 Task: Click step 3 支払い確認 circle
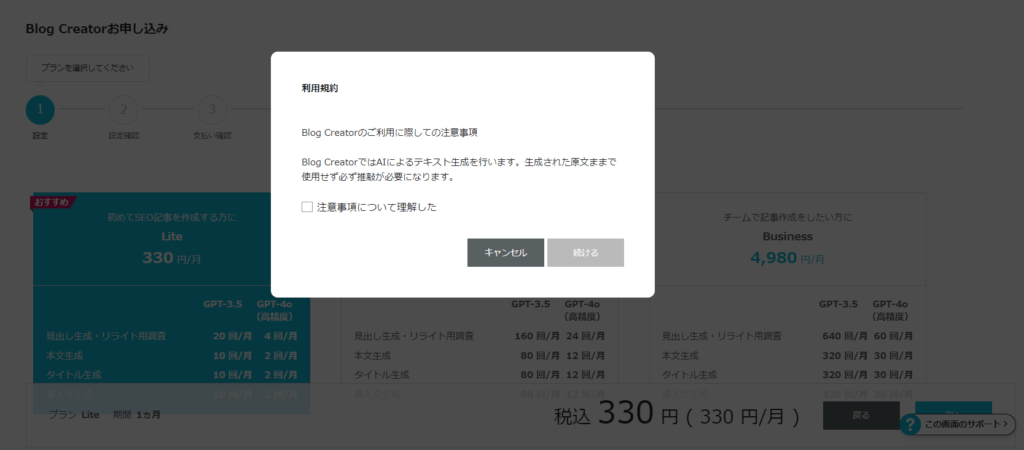210,109
